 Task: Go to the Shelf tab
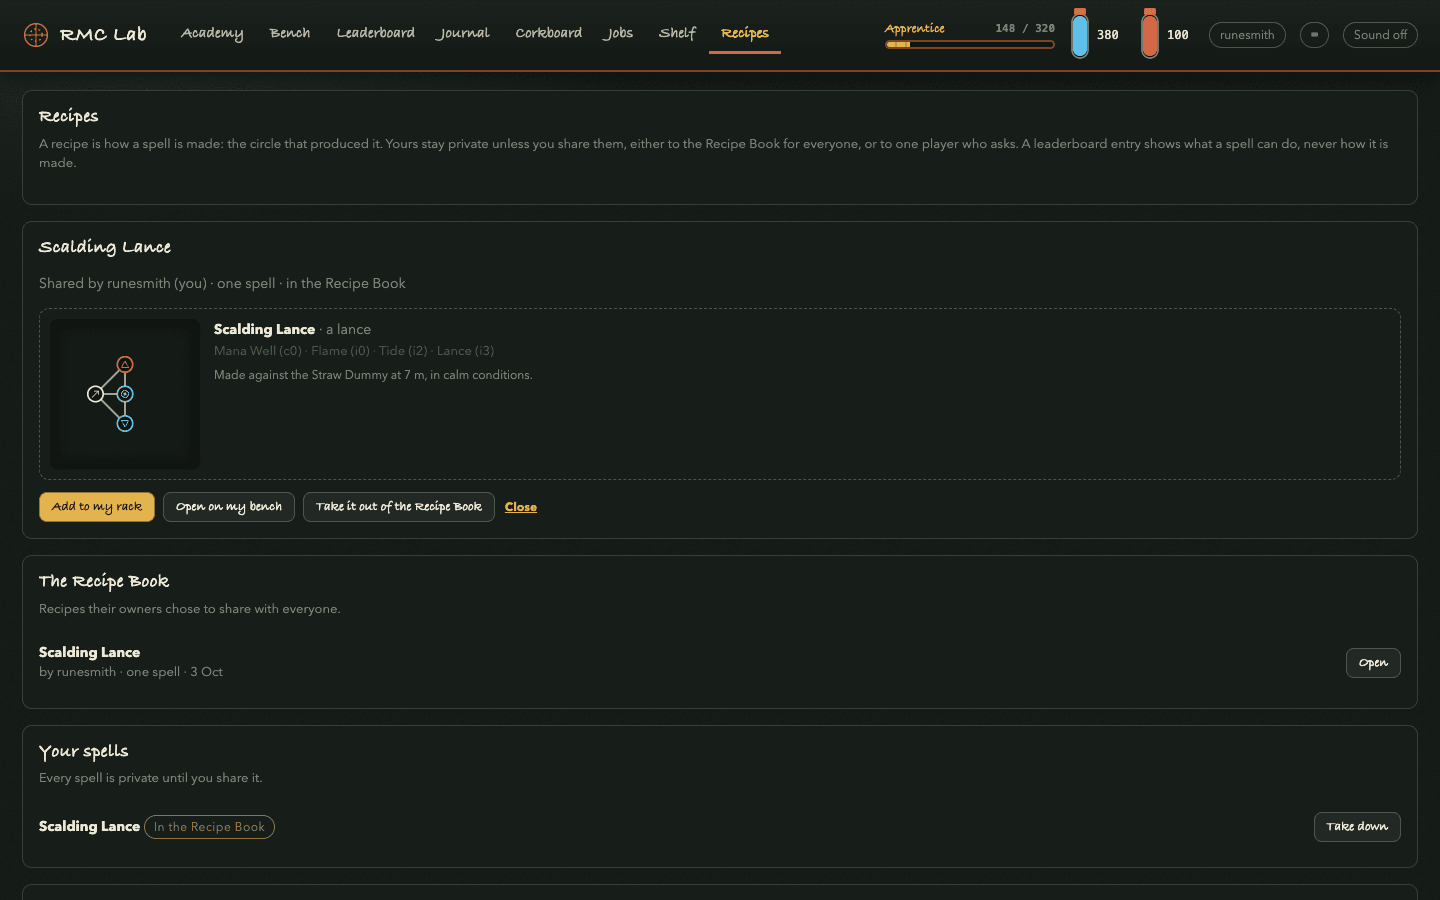click(677, 33)
